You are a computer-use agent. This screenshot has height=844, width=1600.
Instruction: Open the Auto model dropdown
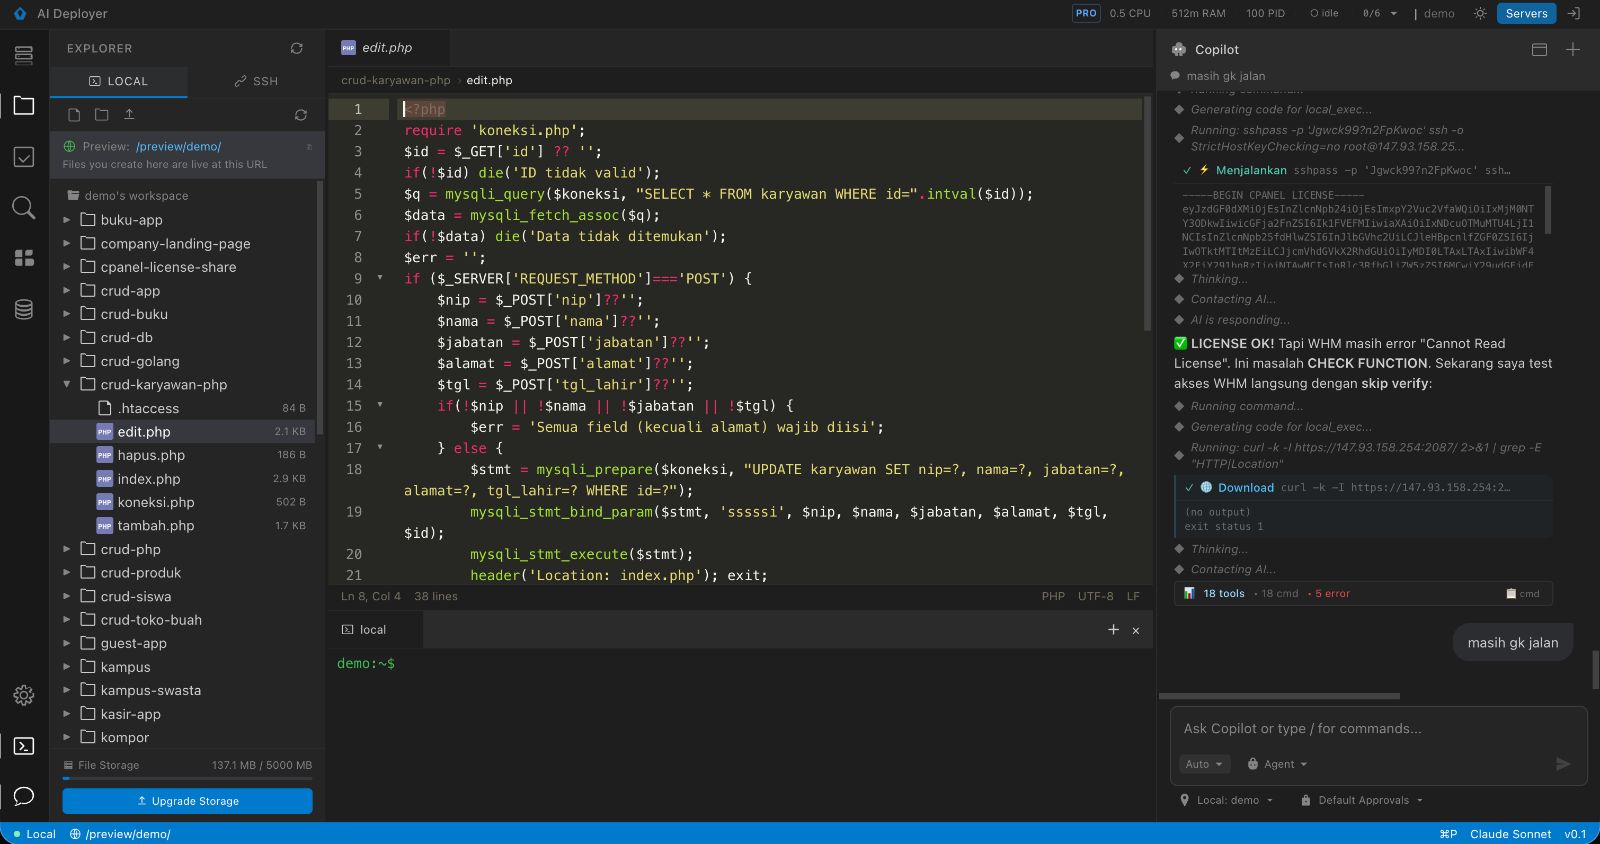(x=1204, y=764)
